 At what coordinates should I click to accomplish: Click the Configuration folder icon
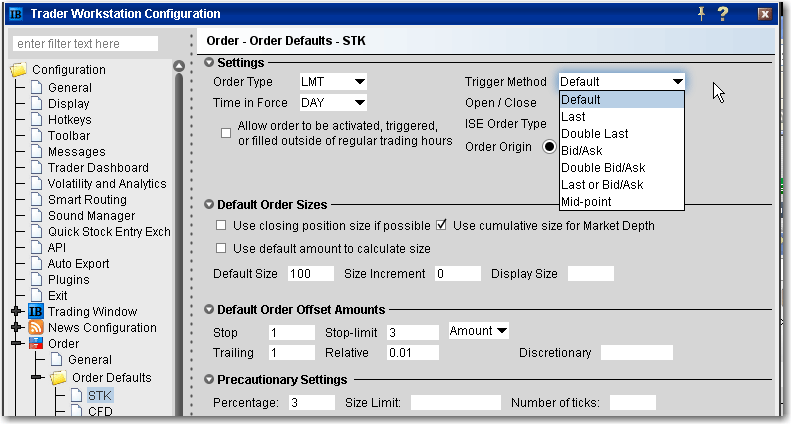(19, 70)
